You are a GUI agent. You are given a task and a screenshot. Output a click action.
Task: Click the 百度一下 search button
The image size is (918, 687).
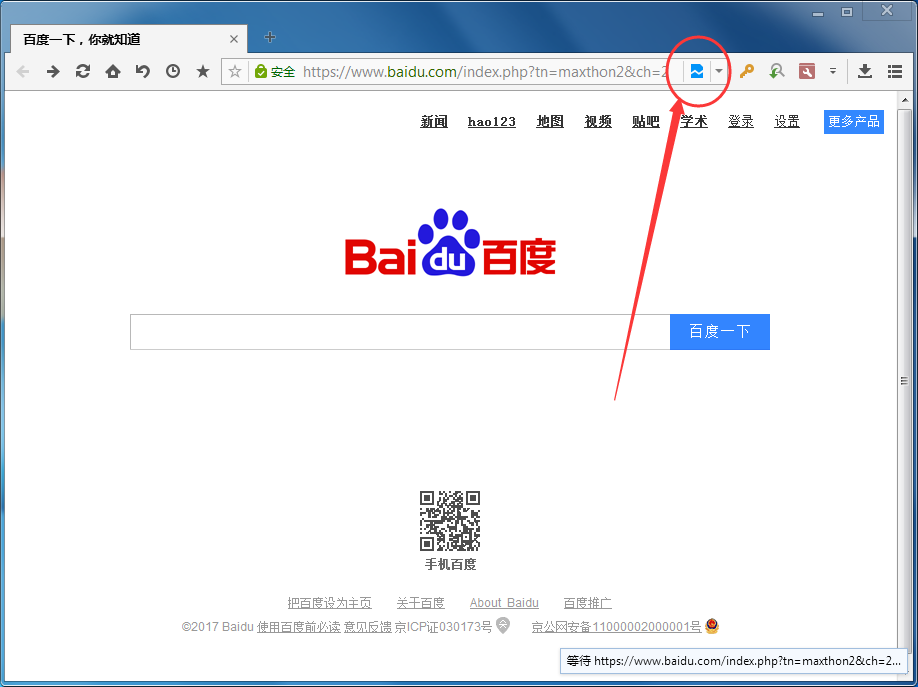[x=719, y=331]
